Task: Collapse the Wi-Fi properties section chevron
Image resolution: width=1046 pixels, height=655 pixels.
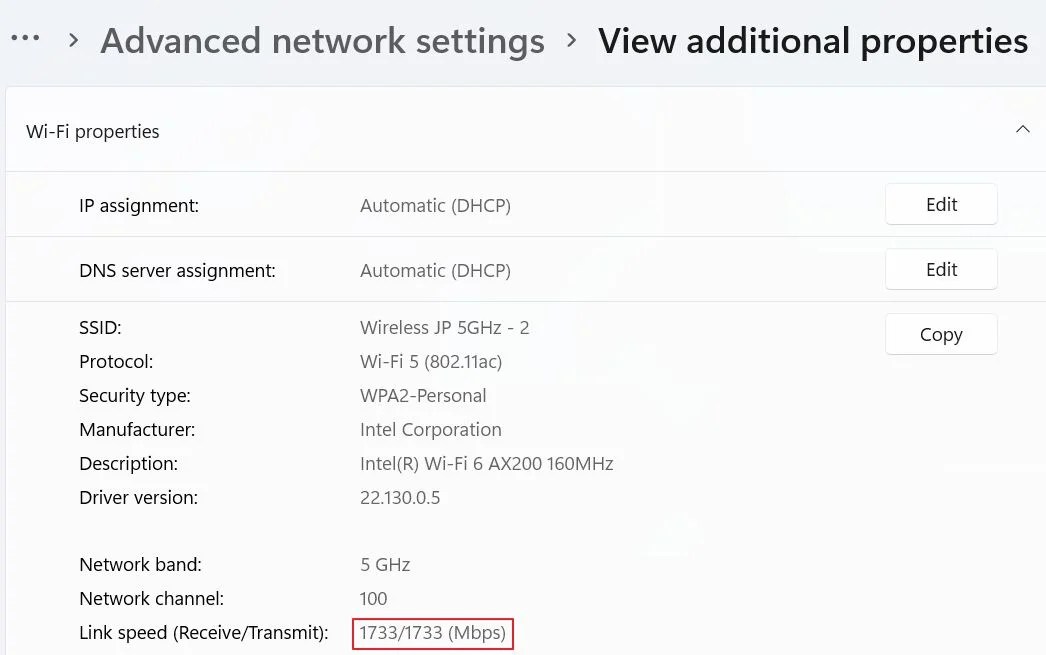Action: (x=1023, y=129)
